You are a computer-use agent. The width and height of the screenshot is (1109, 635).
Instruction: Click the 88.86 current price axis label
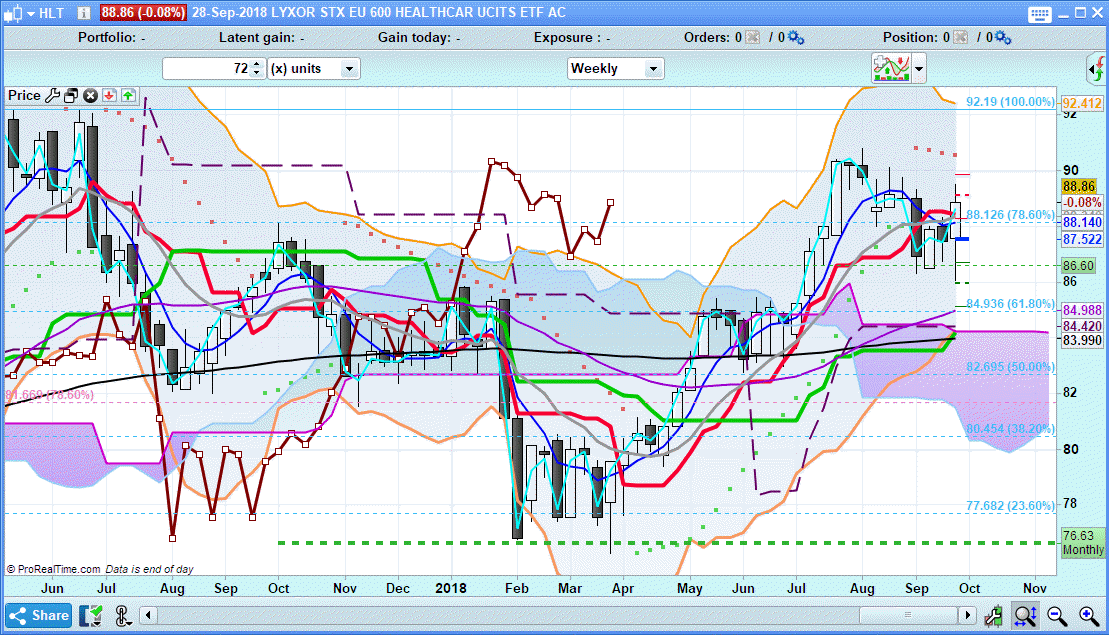(x=1079, y=187)
